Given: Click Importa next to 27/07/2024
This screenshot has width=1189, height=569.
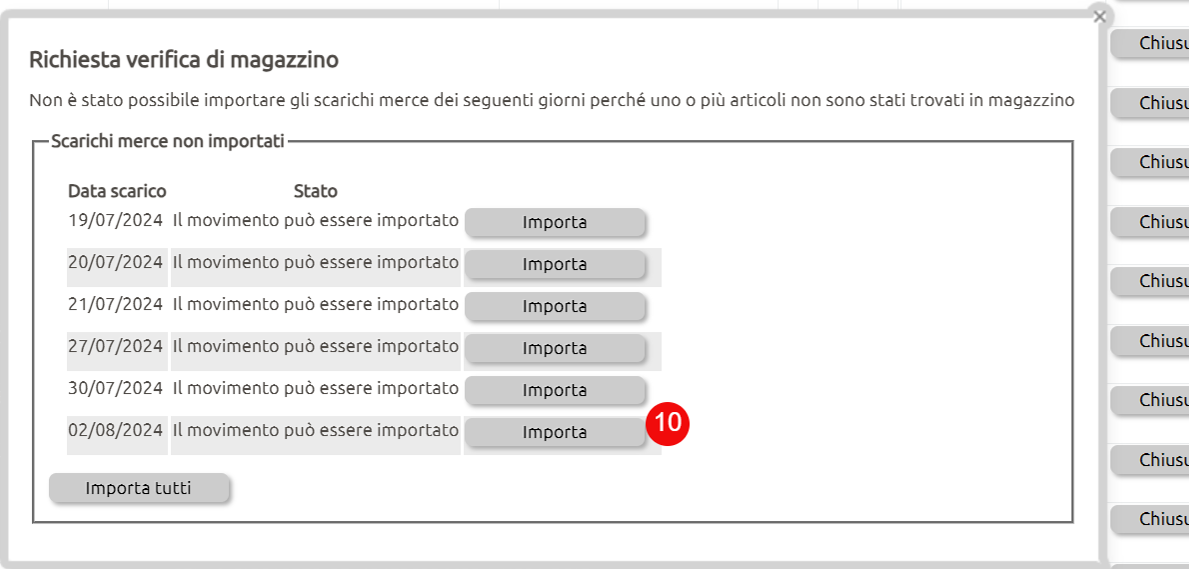Looking at the screenshot, I should click(x=554, y=348).
